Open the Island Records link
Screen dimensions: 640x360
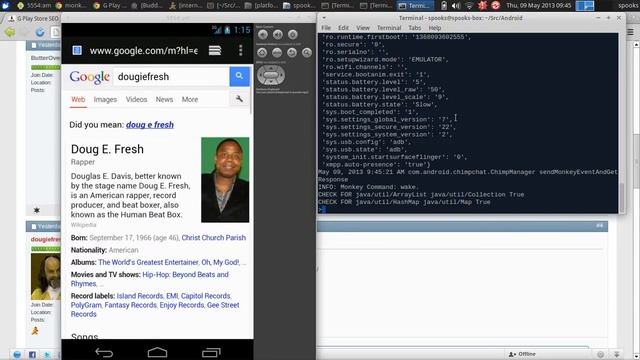[140, 296]
